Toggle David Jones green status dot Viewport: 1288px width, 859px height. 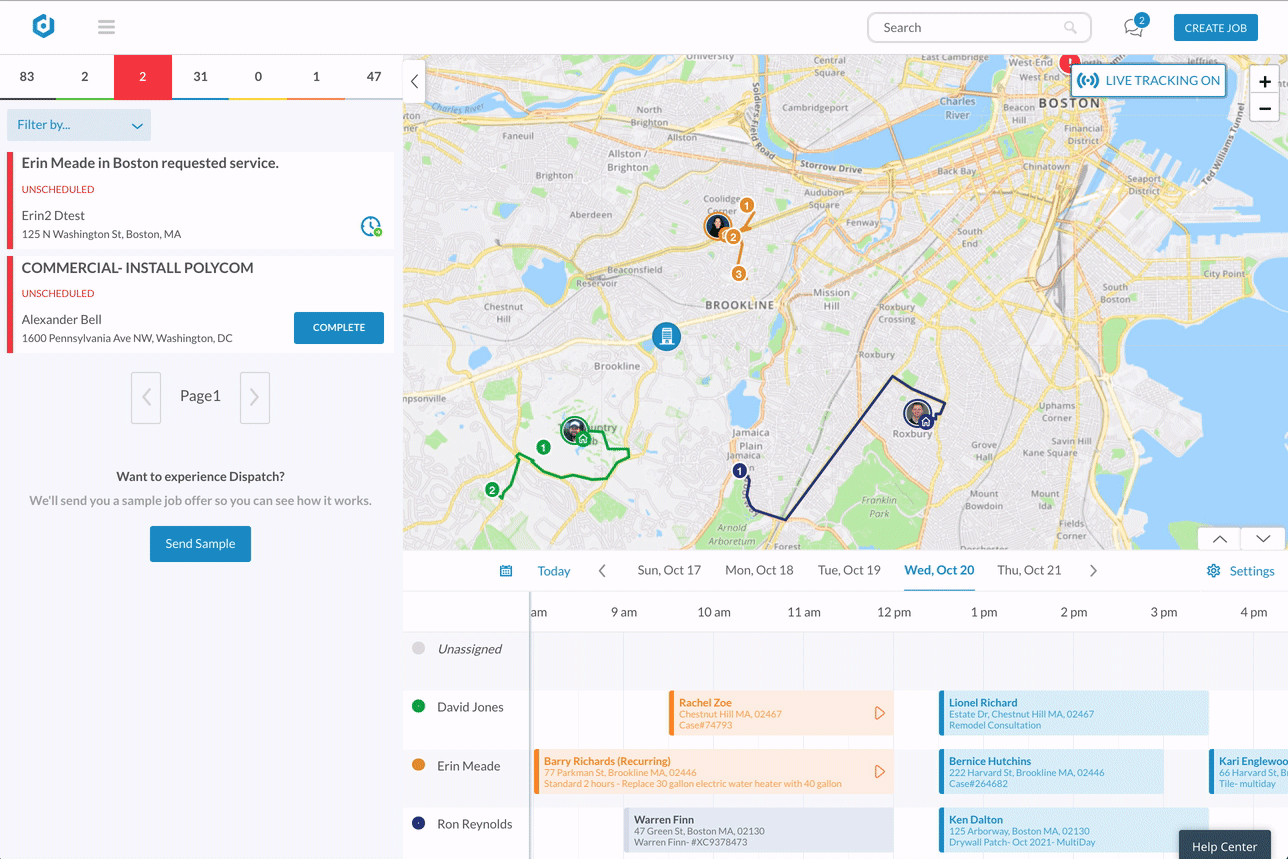coord(419,706)
